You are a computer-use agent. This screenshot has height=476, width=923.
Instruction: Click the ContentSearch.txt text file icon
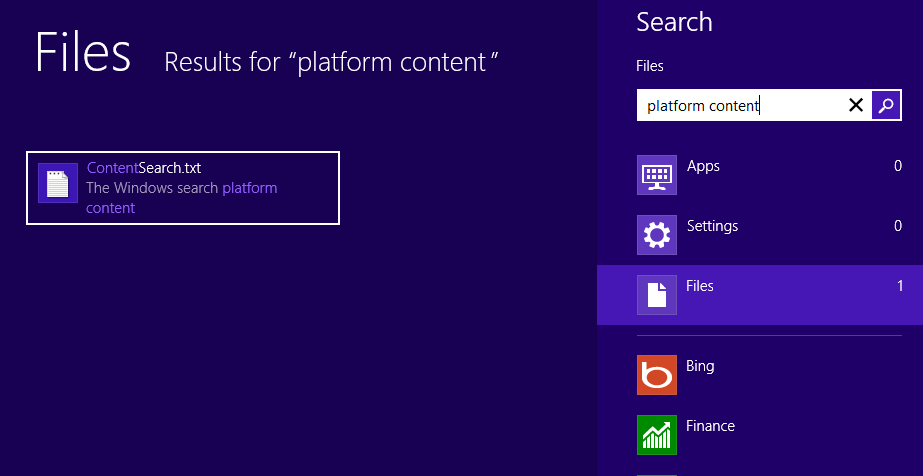point(58,183)
